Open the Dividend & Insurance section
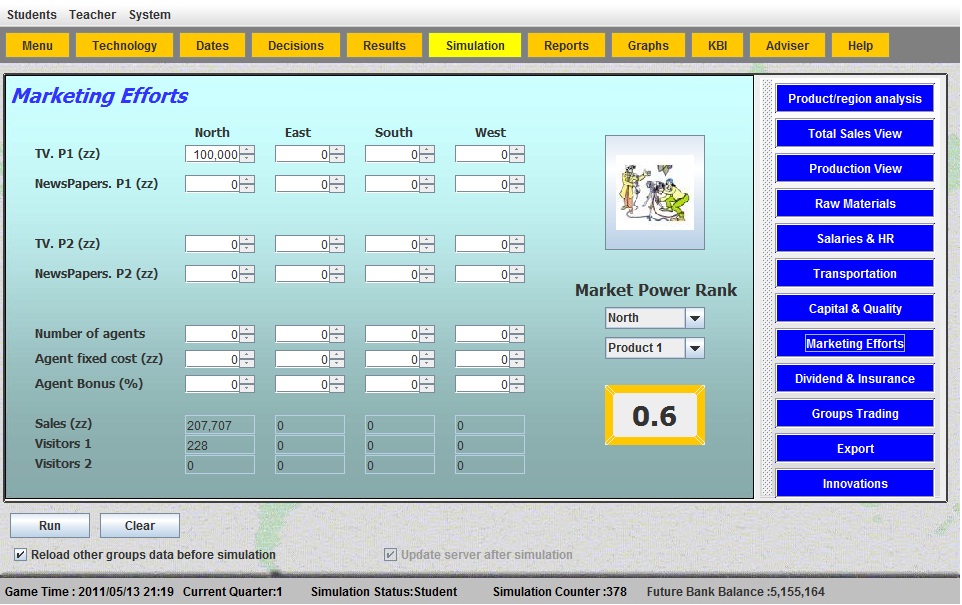962x605 pixels. pos(854,379)
